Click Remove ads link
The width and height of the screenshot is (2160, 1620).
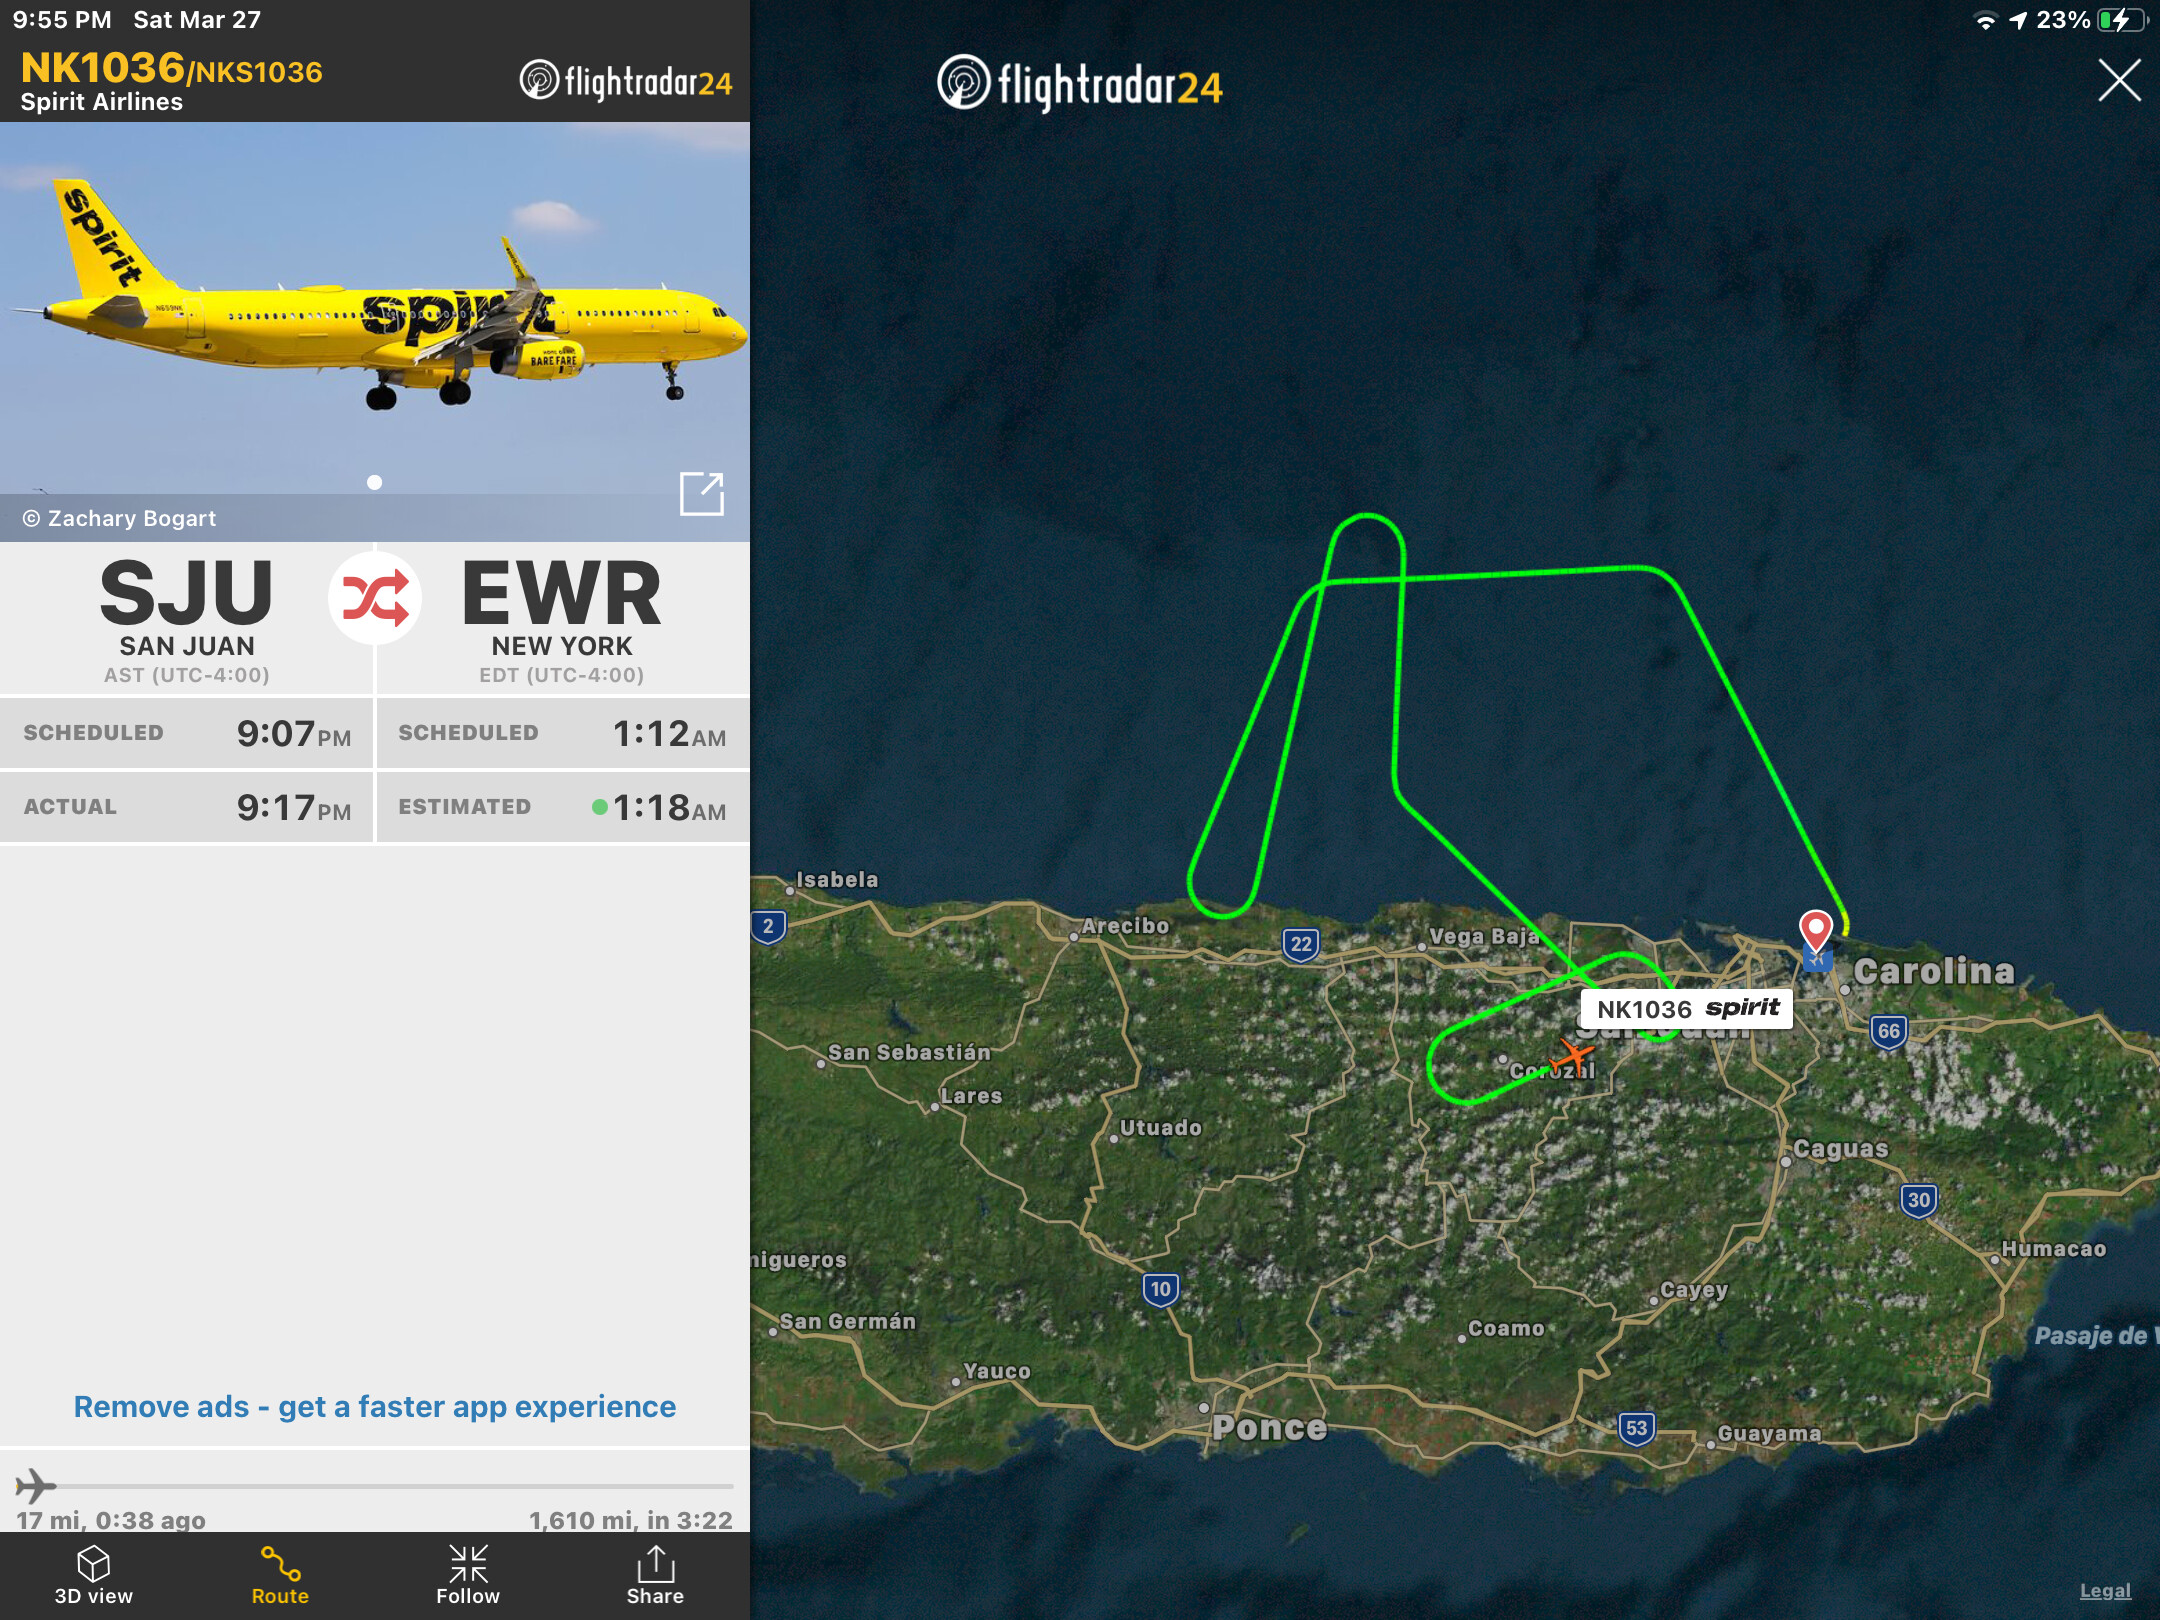(x=375, y=1406)
